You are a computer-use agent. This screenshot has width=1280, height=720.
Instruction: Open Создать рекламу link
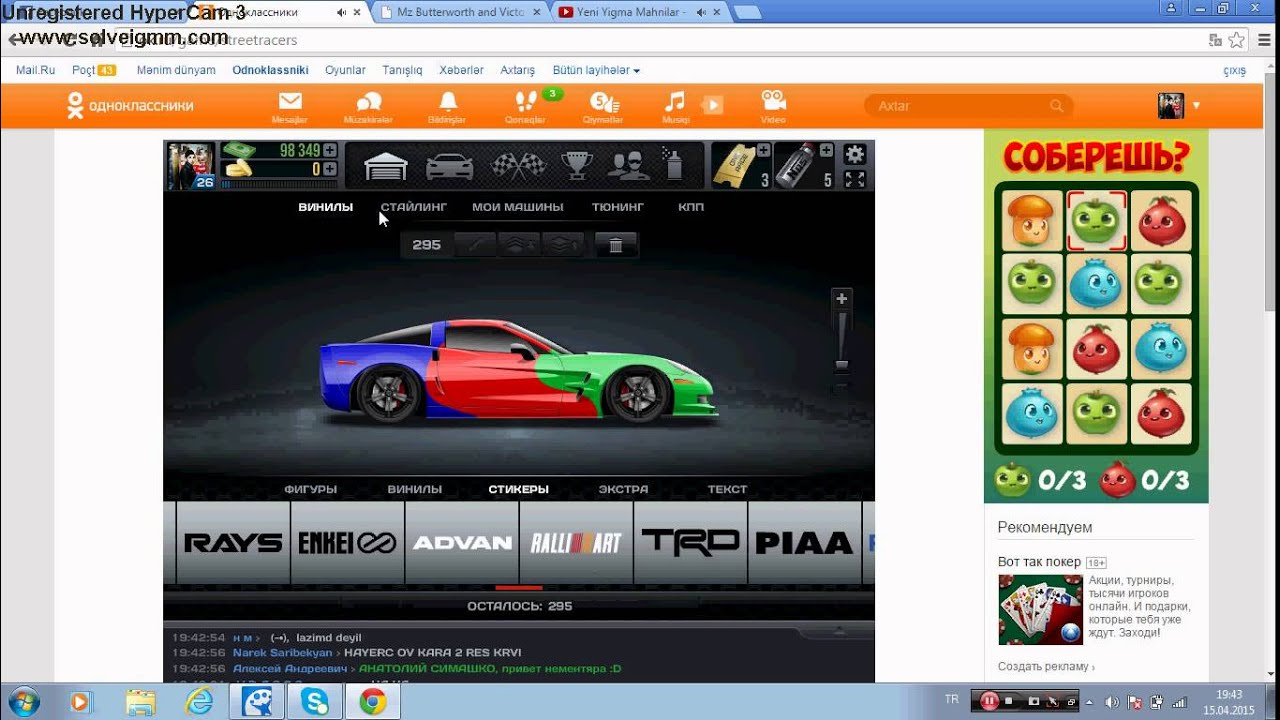1045,667
